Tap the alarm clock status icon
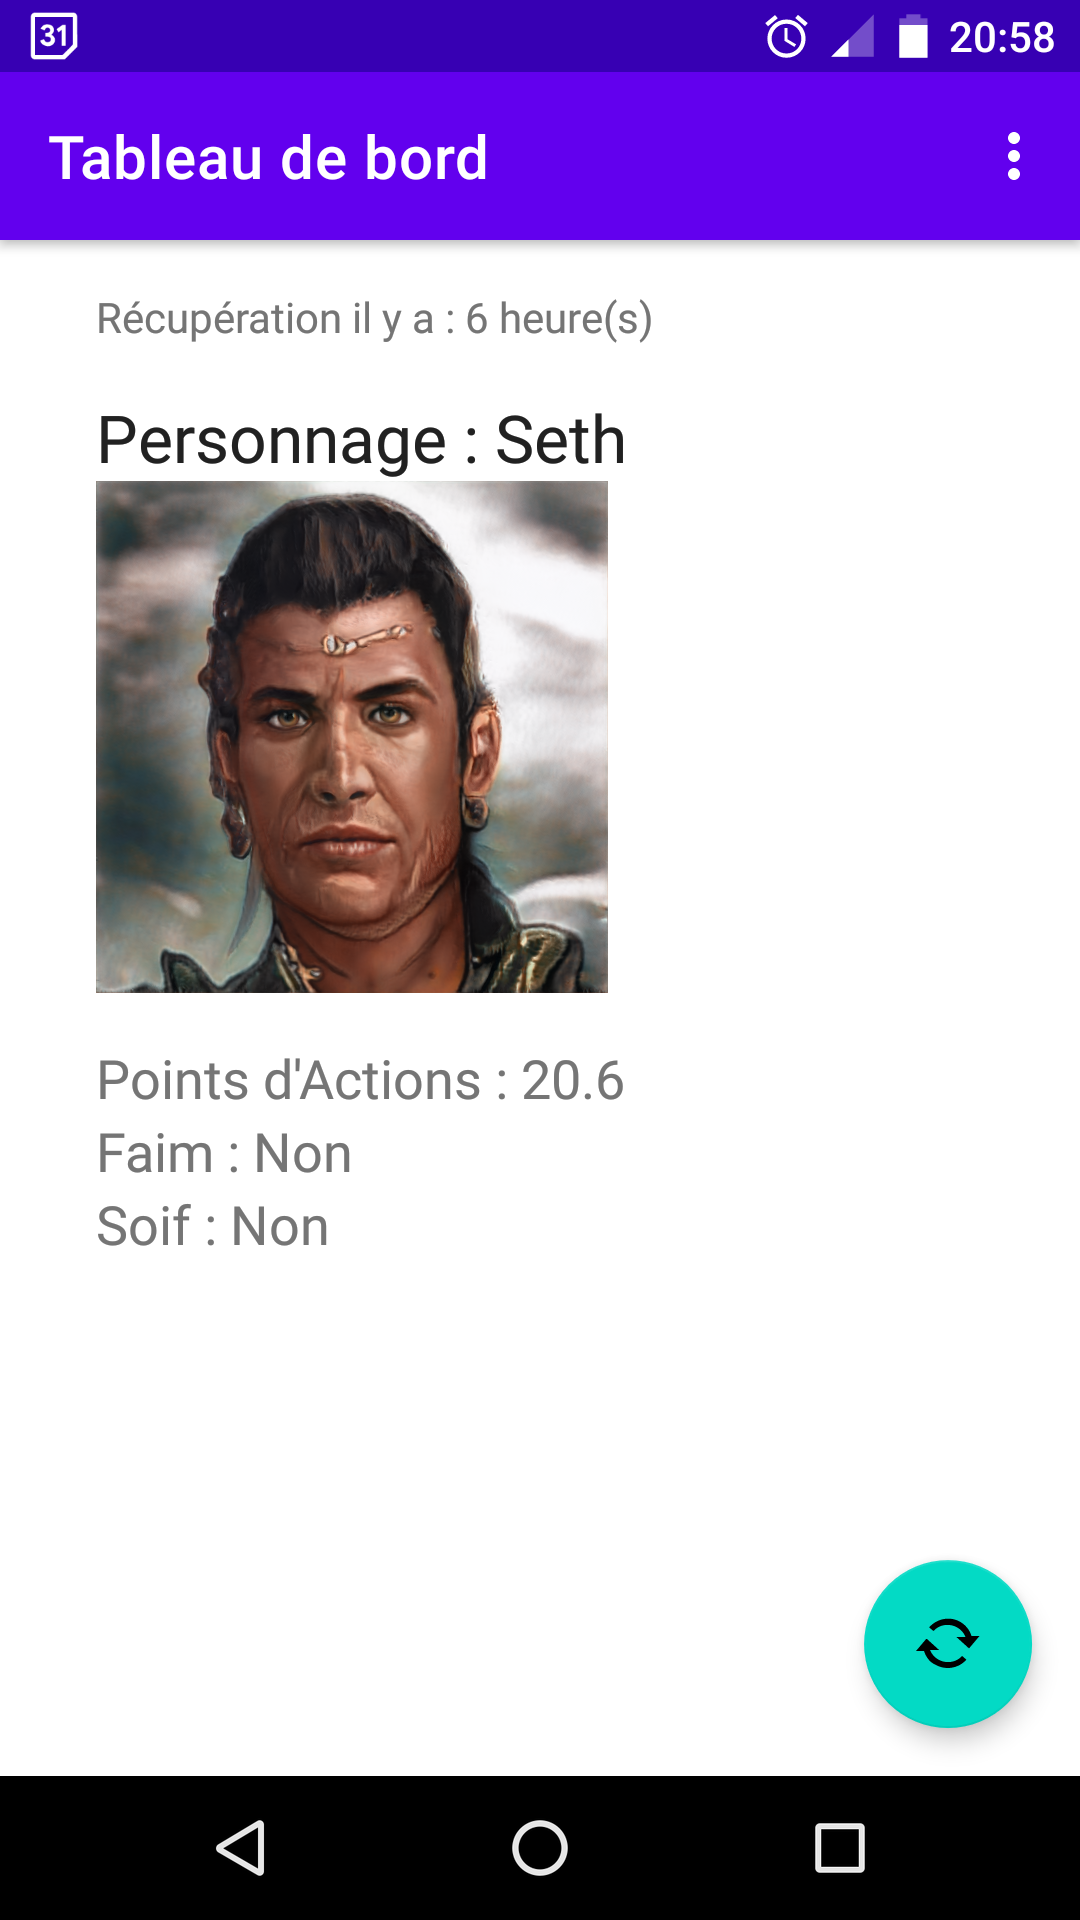1080x1920 pixels. [x=786, y=38]
